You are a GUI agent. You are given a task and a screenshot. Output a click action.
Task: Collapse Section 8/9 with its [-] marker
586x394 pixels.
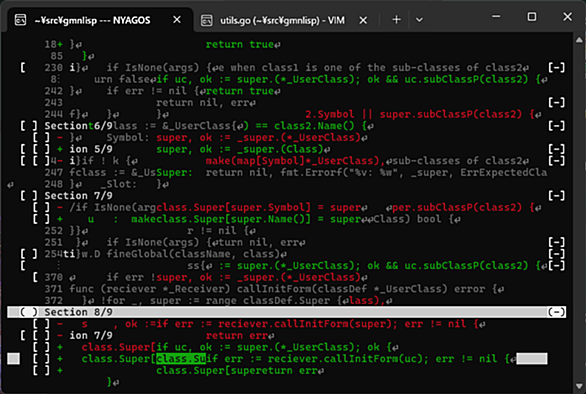click(x=556, y=312)
